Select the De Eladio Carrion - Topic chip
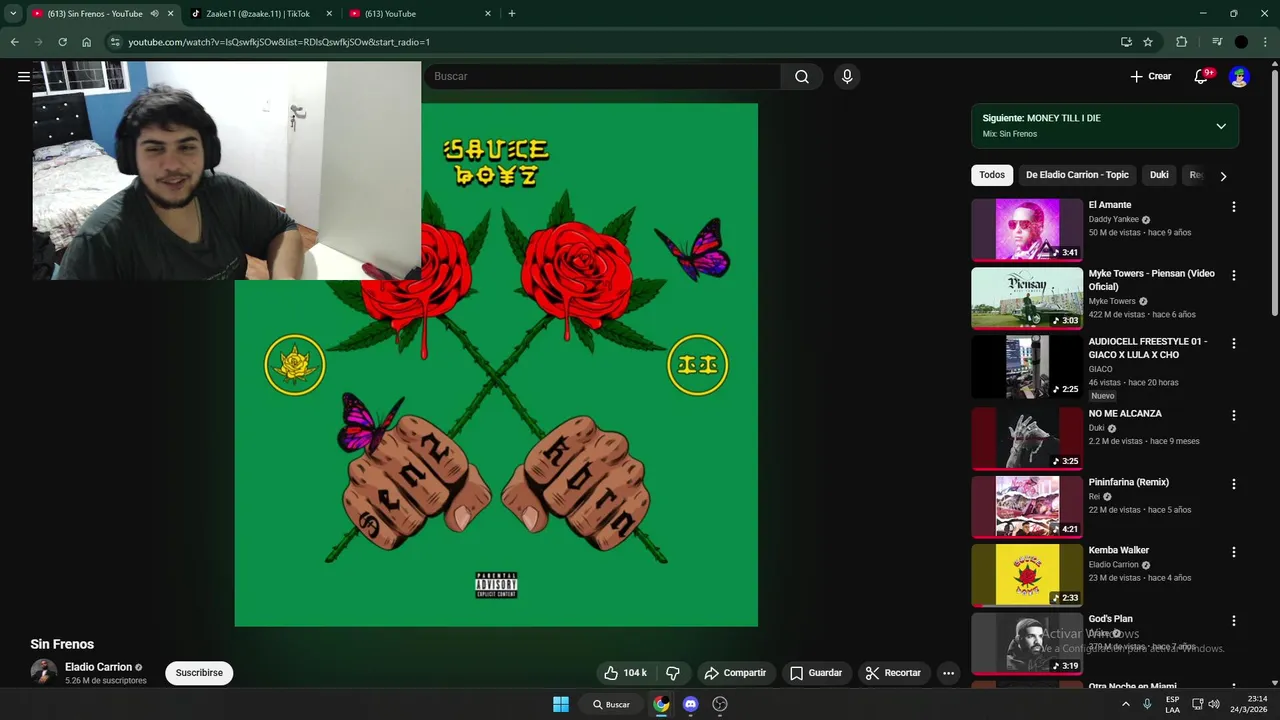Screen dimensions: 1280x720 tap(1077, 175)
